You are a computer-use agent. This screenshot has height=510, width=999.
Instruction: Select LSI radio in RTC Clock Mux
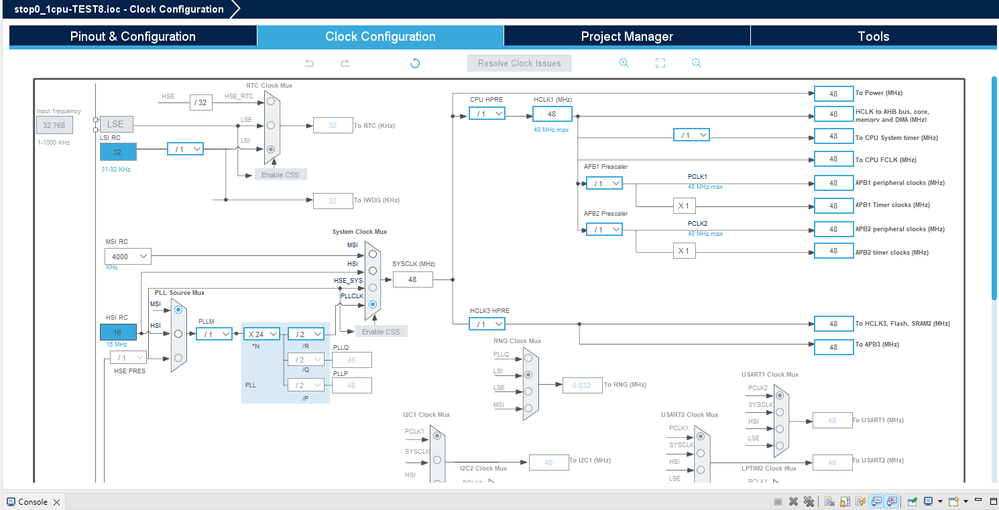pyautogui.click(x=271, y=149)
